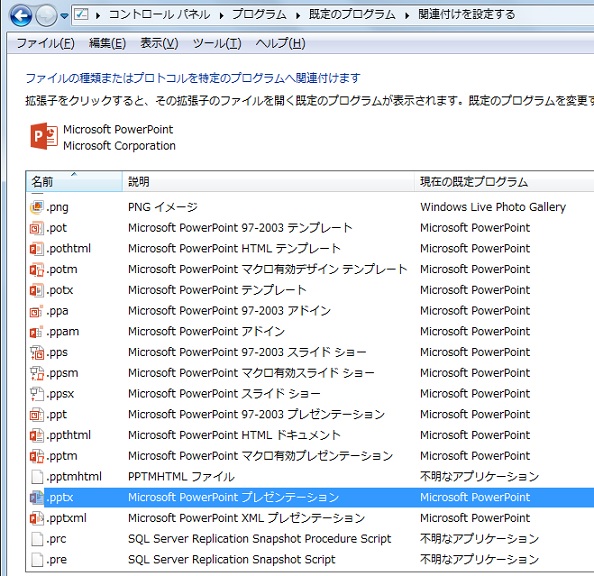Viewport: 594px width, 576px height.
Task: Click the .pptm file type icon
Action: 37,456
